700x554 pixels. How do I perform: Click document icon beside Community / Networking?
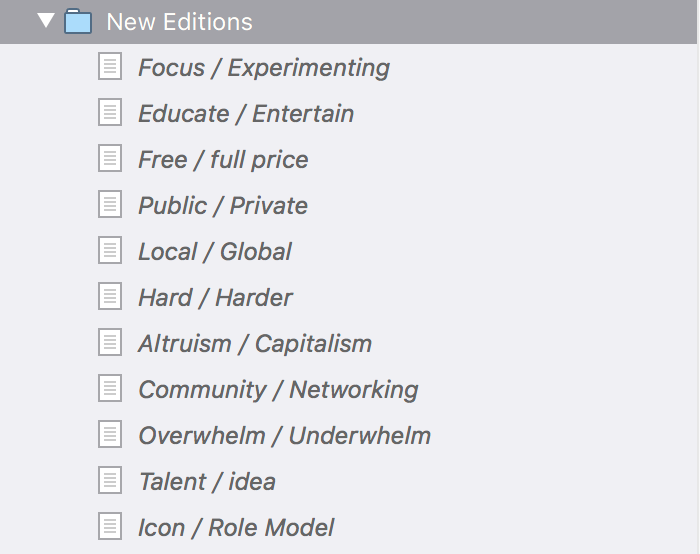pos(110,388)
